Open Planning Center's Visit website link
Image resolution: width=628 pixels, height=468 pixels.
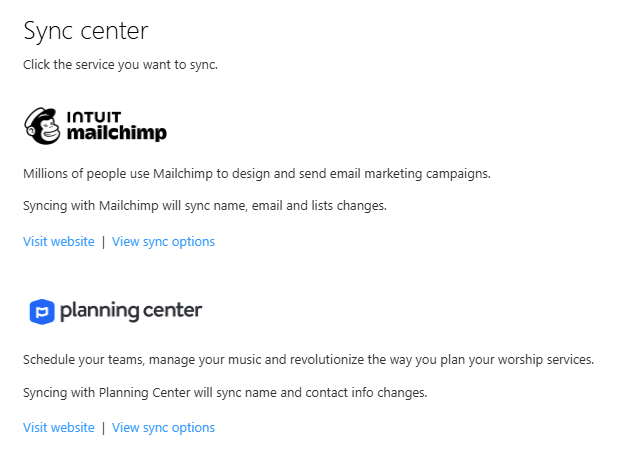click(59, 428)
